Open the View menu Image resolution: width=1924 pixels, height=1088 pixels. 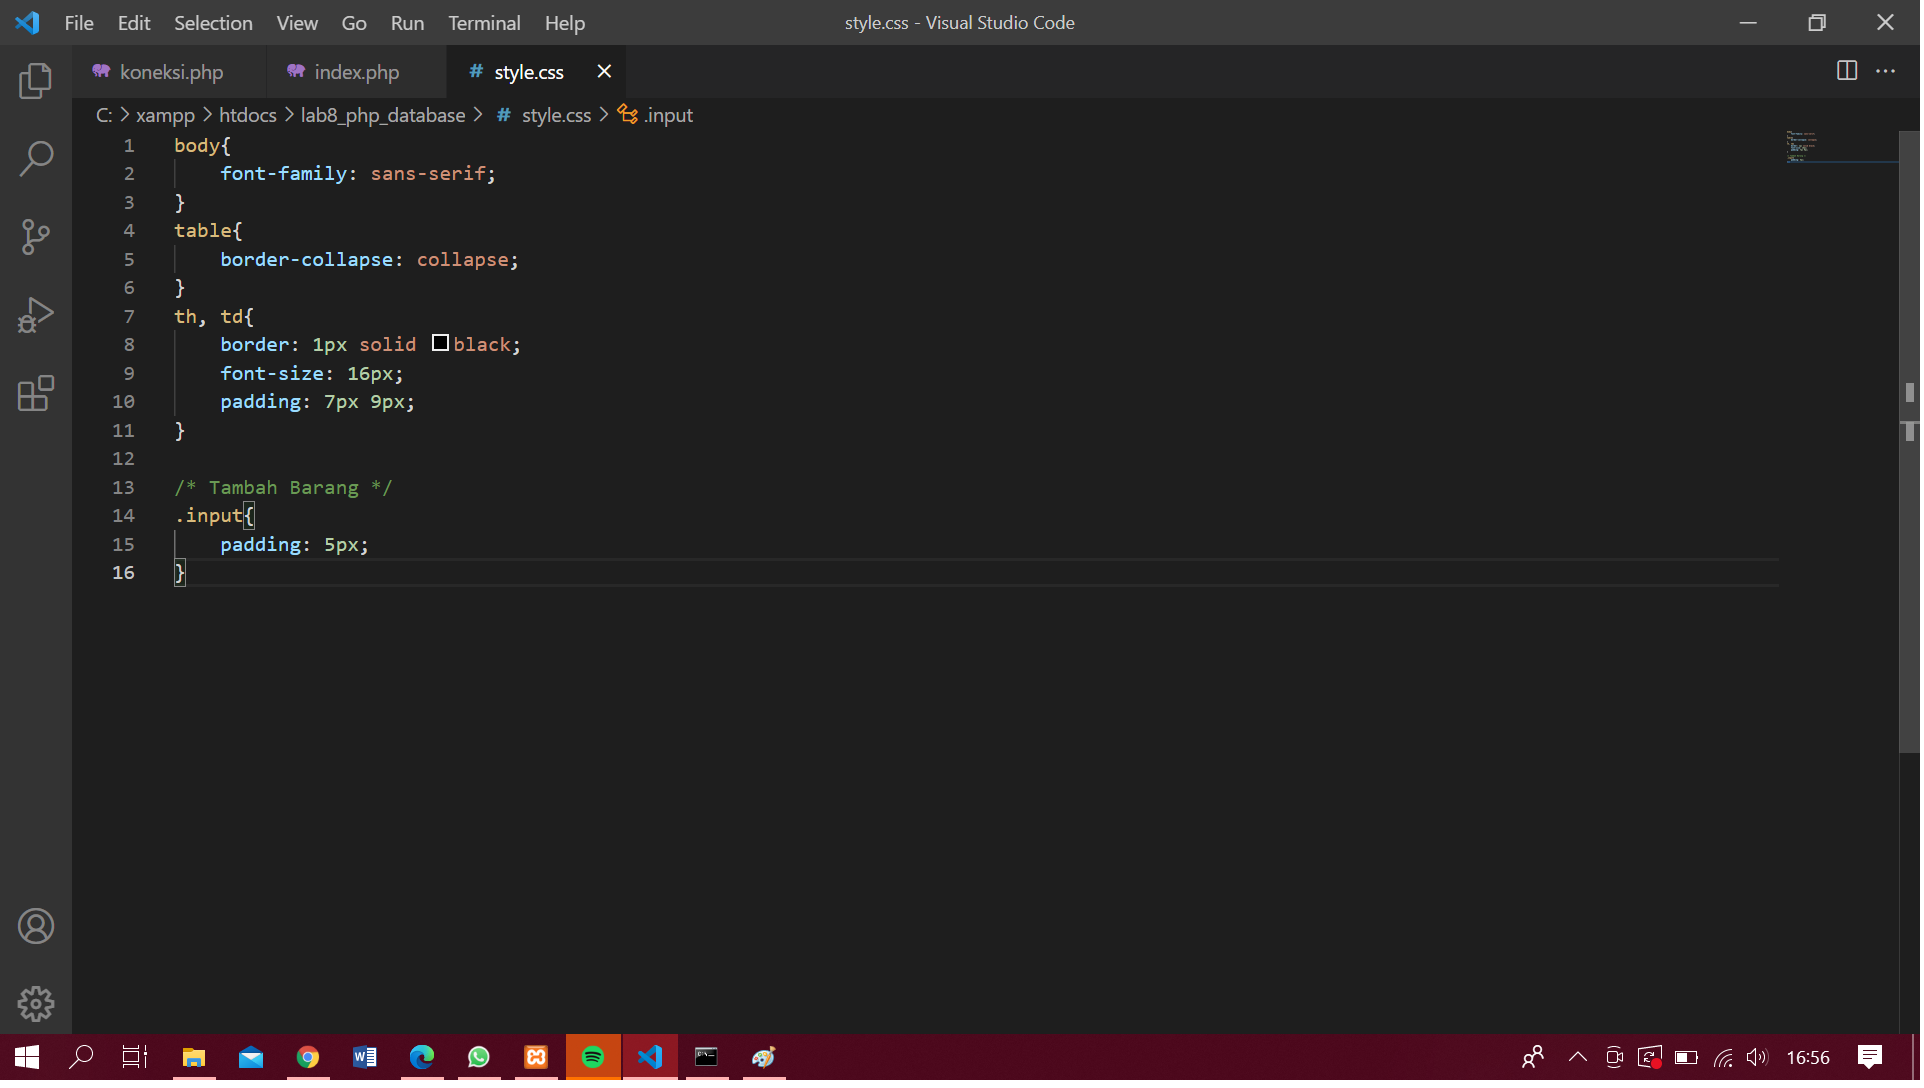click(x=298, y=23)
